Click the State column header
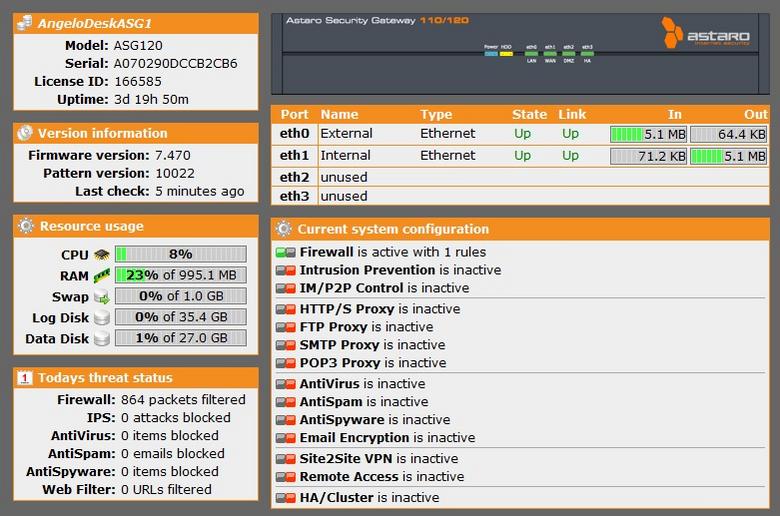The width and height of the screenshot is (780, 516). pos(529,114)
